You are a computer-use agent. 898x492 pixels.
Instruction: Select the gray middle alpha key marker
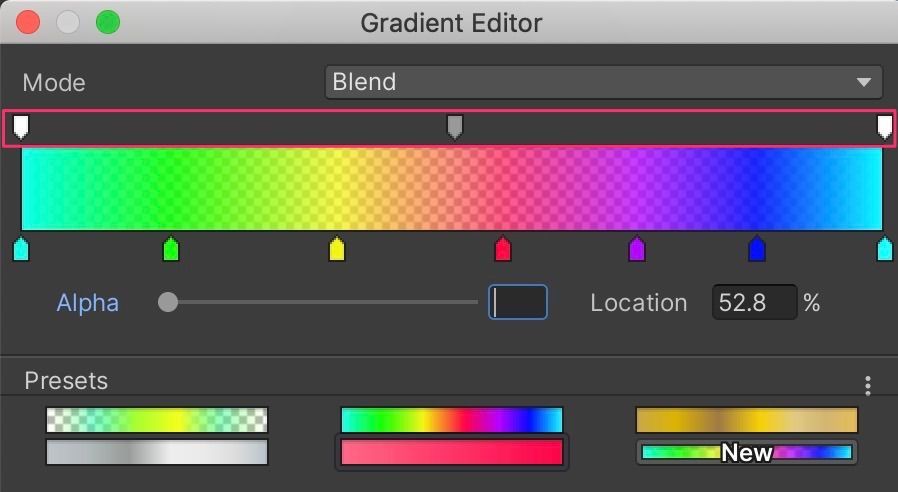tap(455, 127)
